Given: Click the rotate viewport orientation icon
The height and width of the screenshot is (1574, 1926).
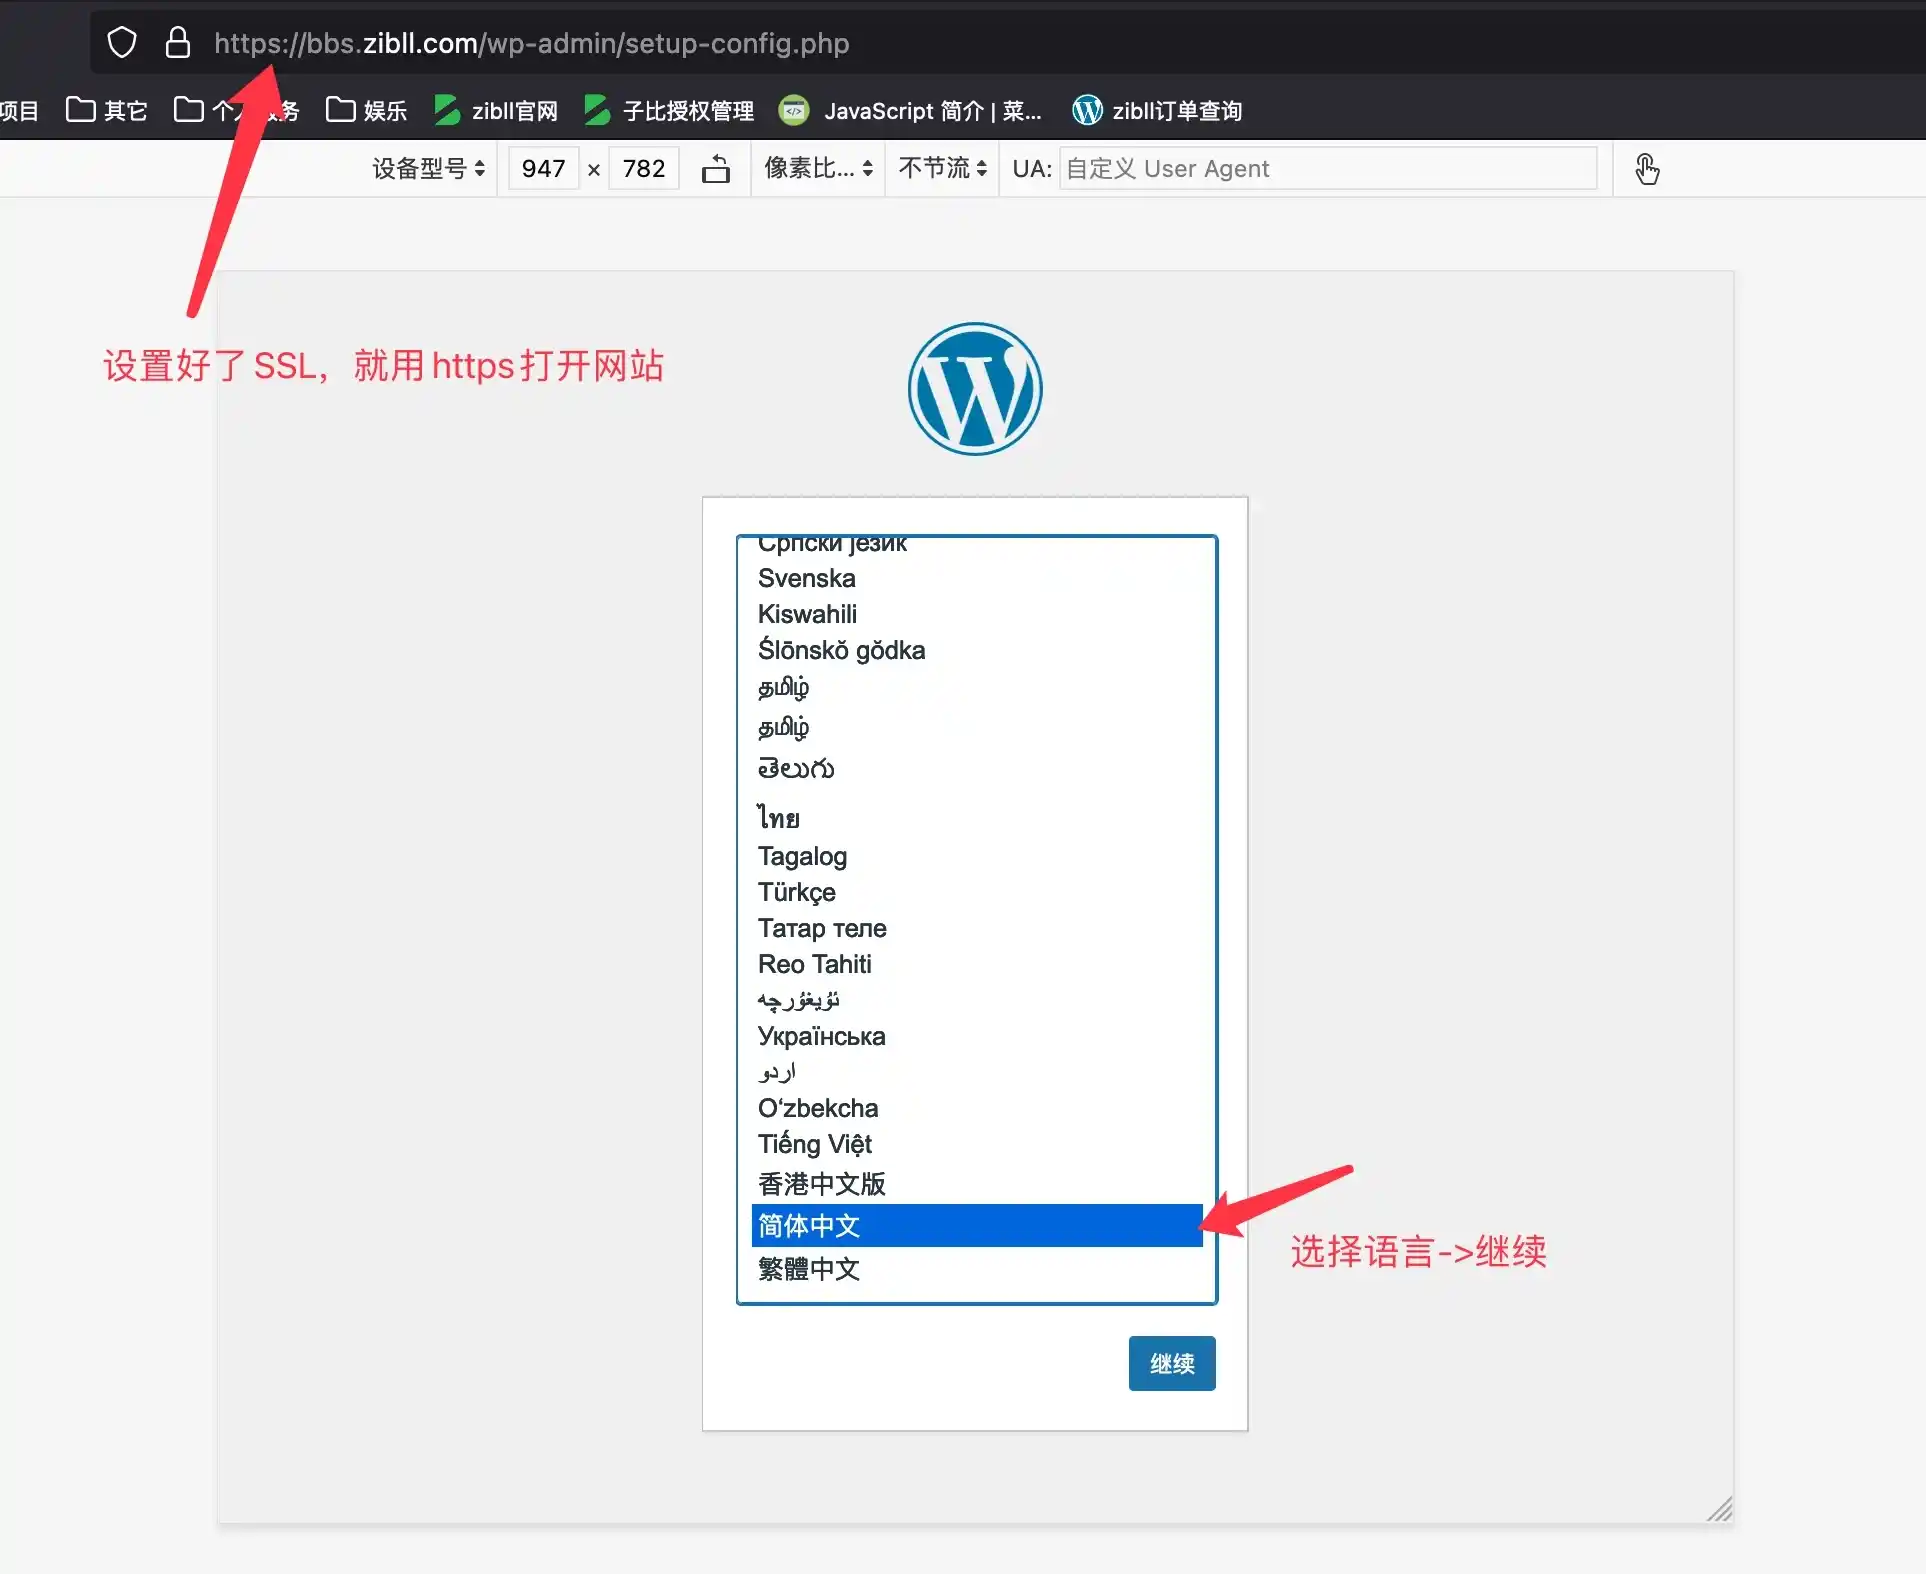Looking at the screenshot, I should 717,168.
